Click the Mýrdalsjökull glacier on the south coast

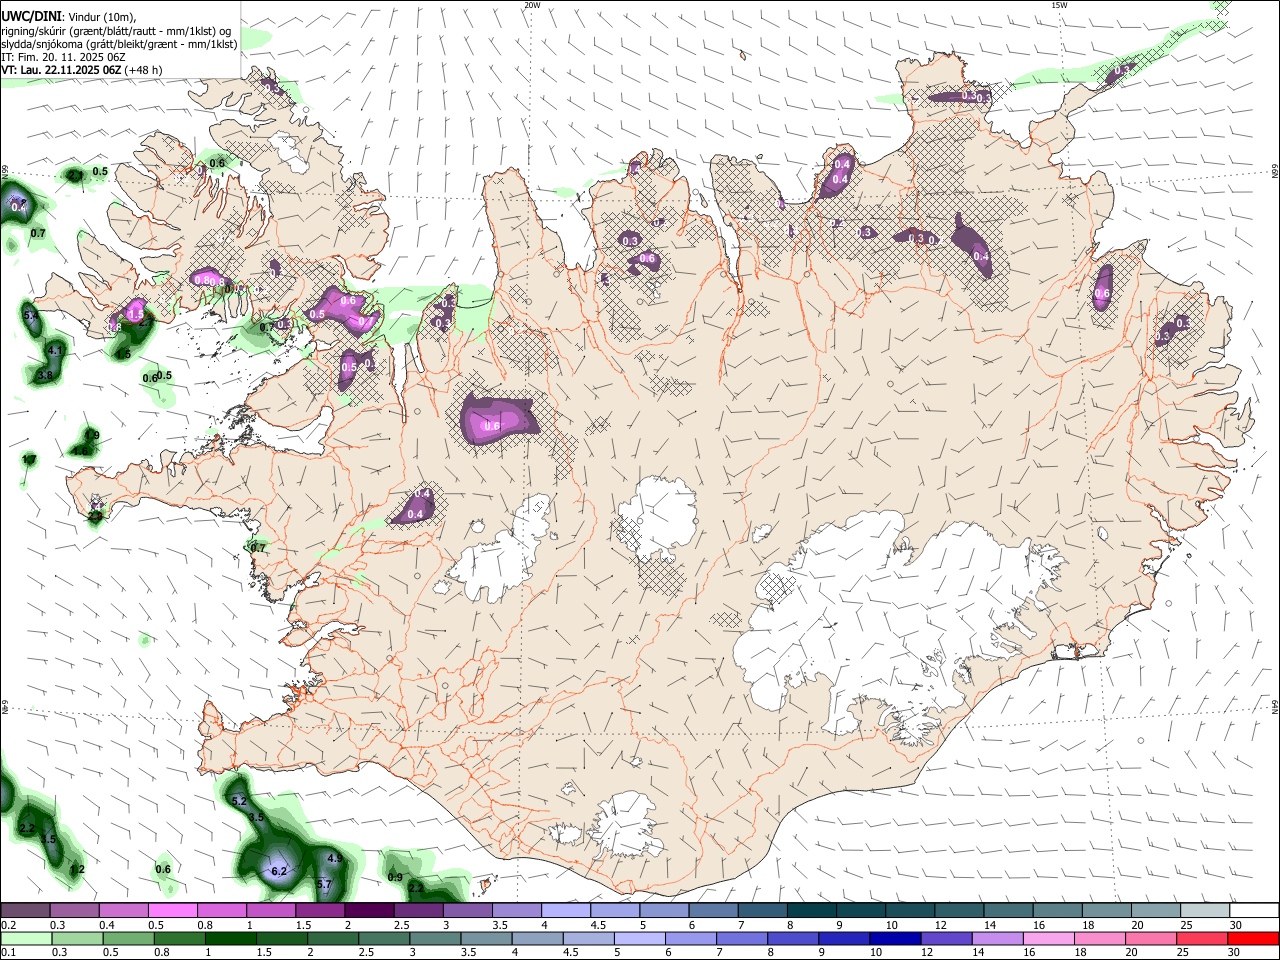coord(625,825)
